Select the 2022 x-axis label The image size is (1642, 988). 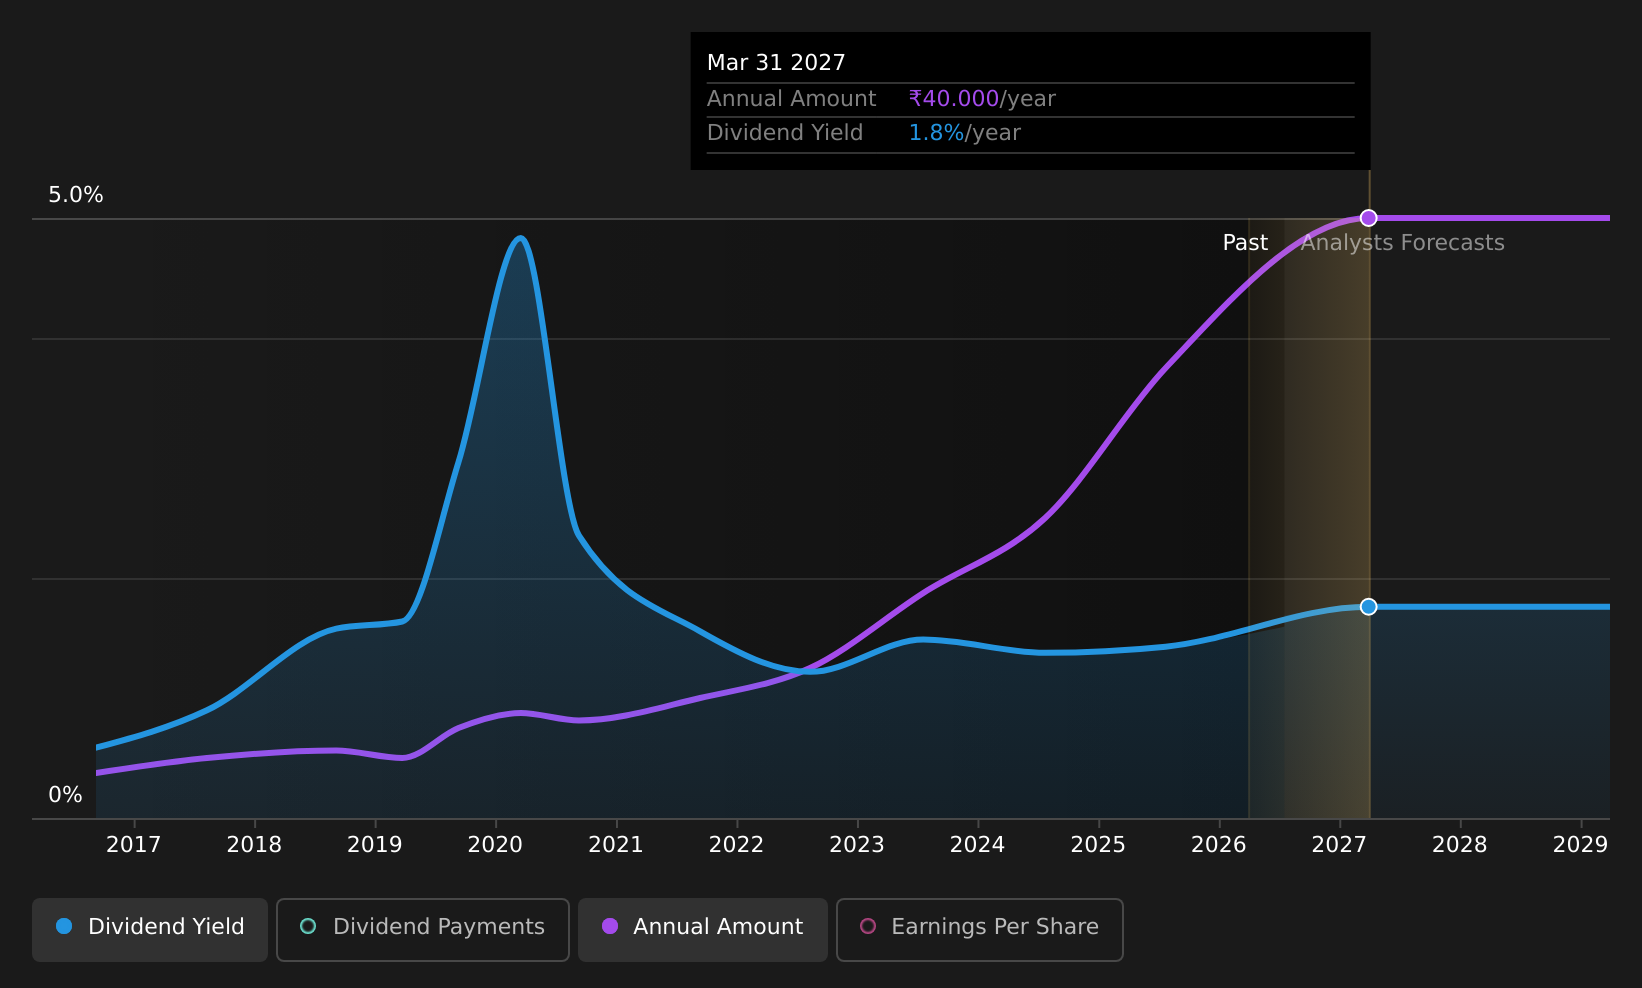(x=737, y=845)
